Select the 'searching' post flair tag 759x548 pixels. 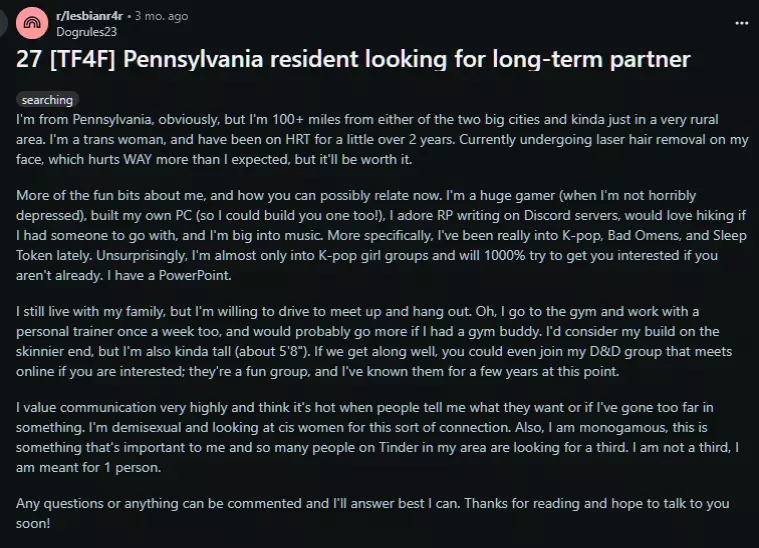pyautogui.click(x=47, y=100)
